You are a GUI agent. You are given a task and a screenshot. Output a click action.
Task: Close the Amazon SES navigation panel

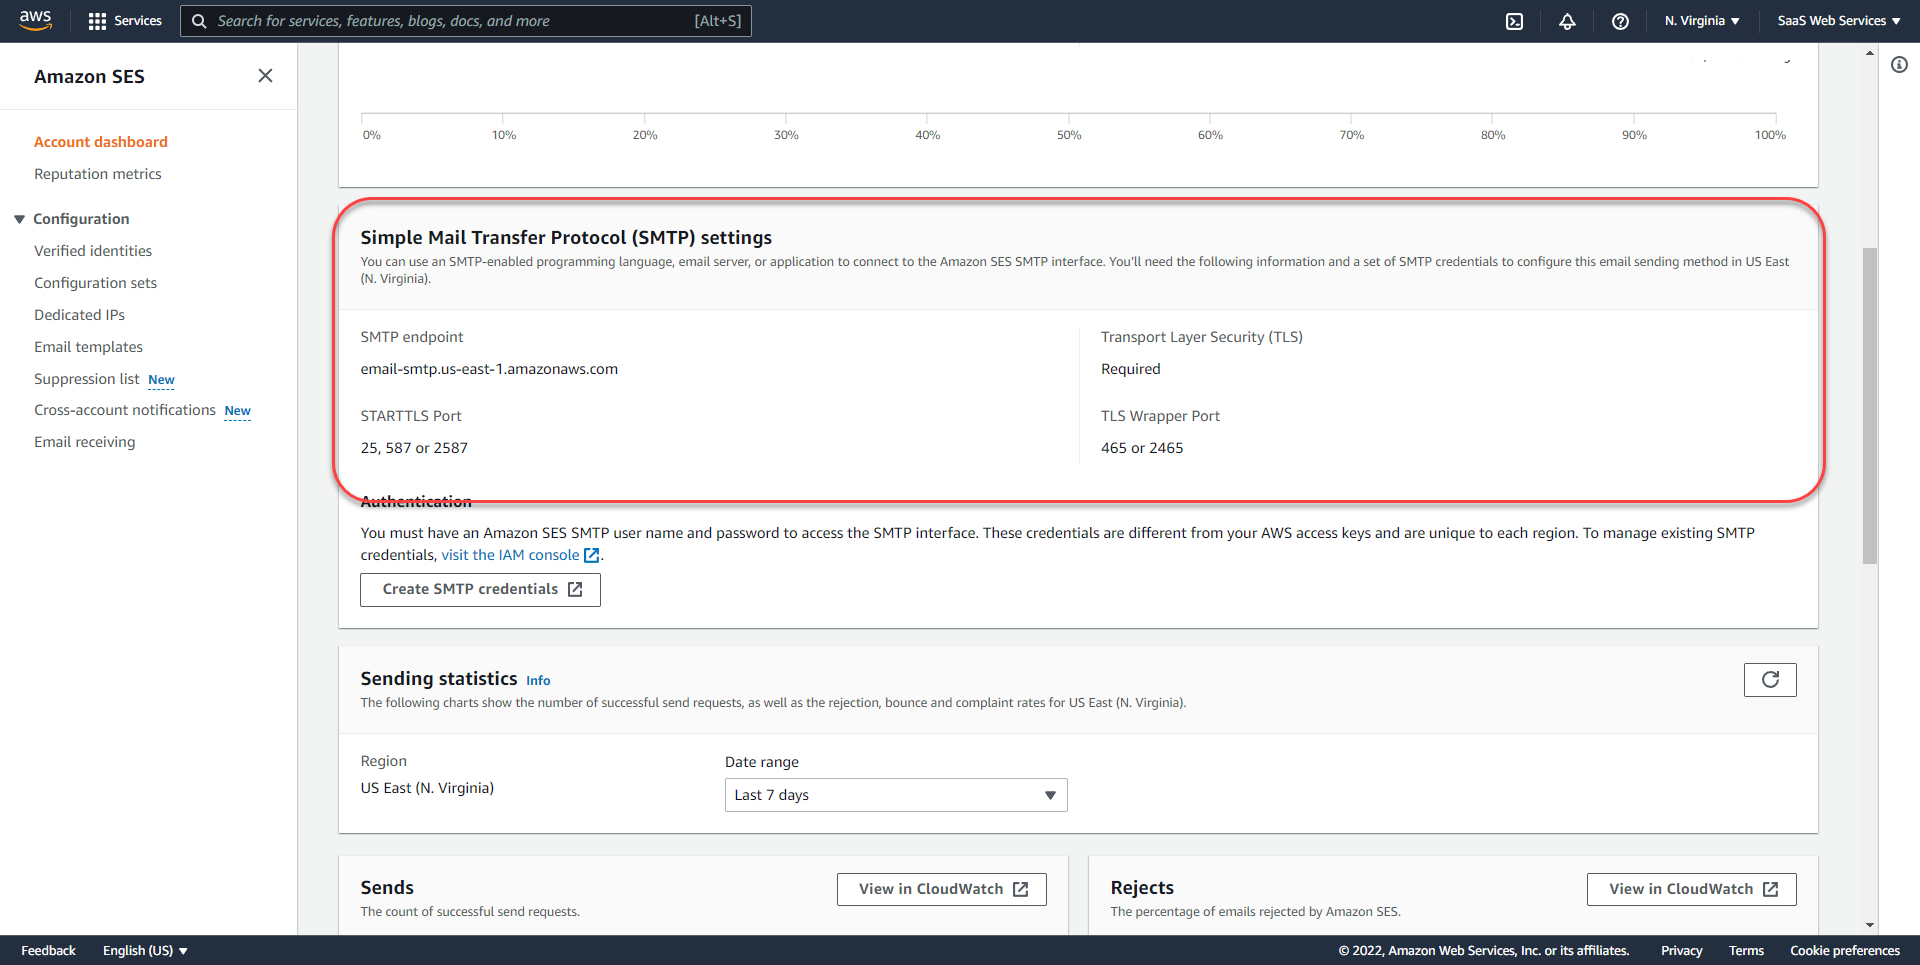coord(265,76)
